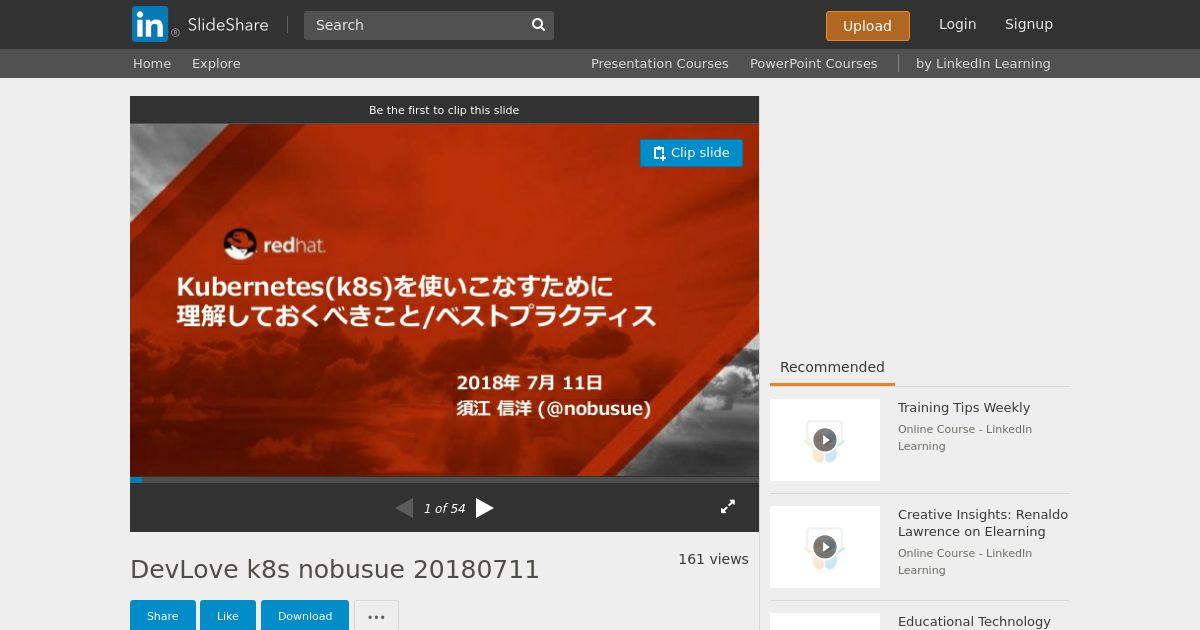Select the Recommended tab
The image size is (1200, 630).
click(832, 367)
